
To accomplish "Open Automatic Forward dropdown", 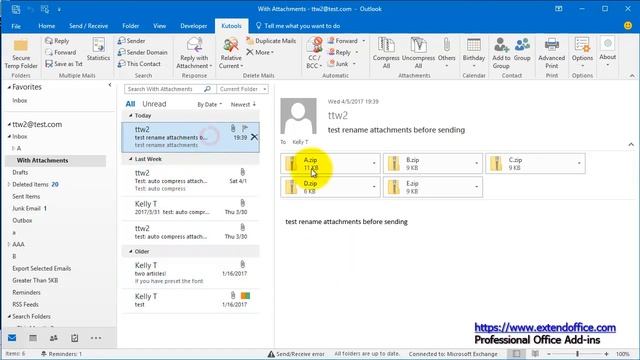I will [x=364, y=41].
